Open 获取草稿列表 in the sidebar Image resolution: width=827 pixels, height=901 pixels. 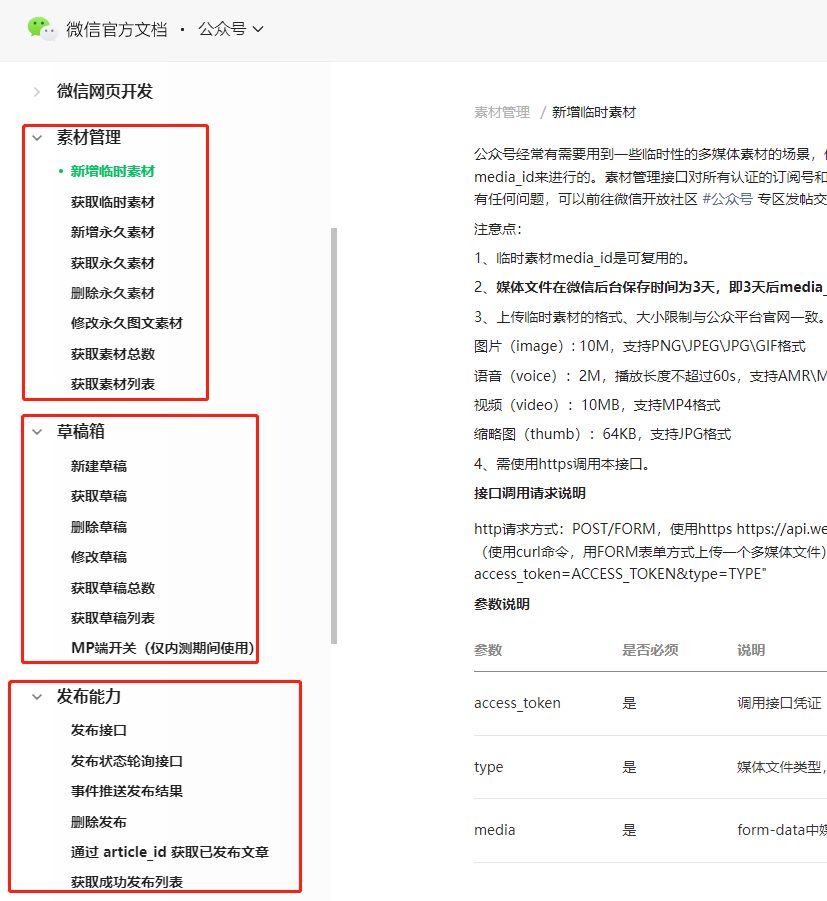click(113, 618)
